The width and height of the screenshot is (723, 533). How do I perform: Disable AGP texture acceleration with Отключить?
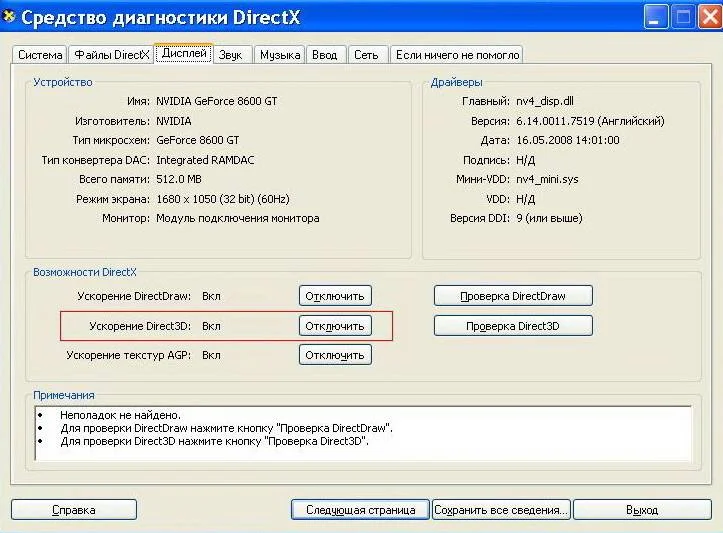click(335, 355)
